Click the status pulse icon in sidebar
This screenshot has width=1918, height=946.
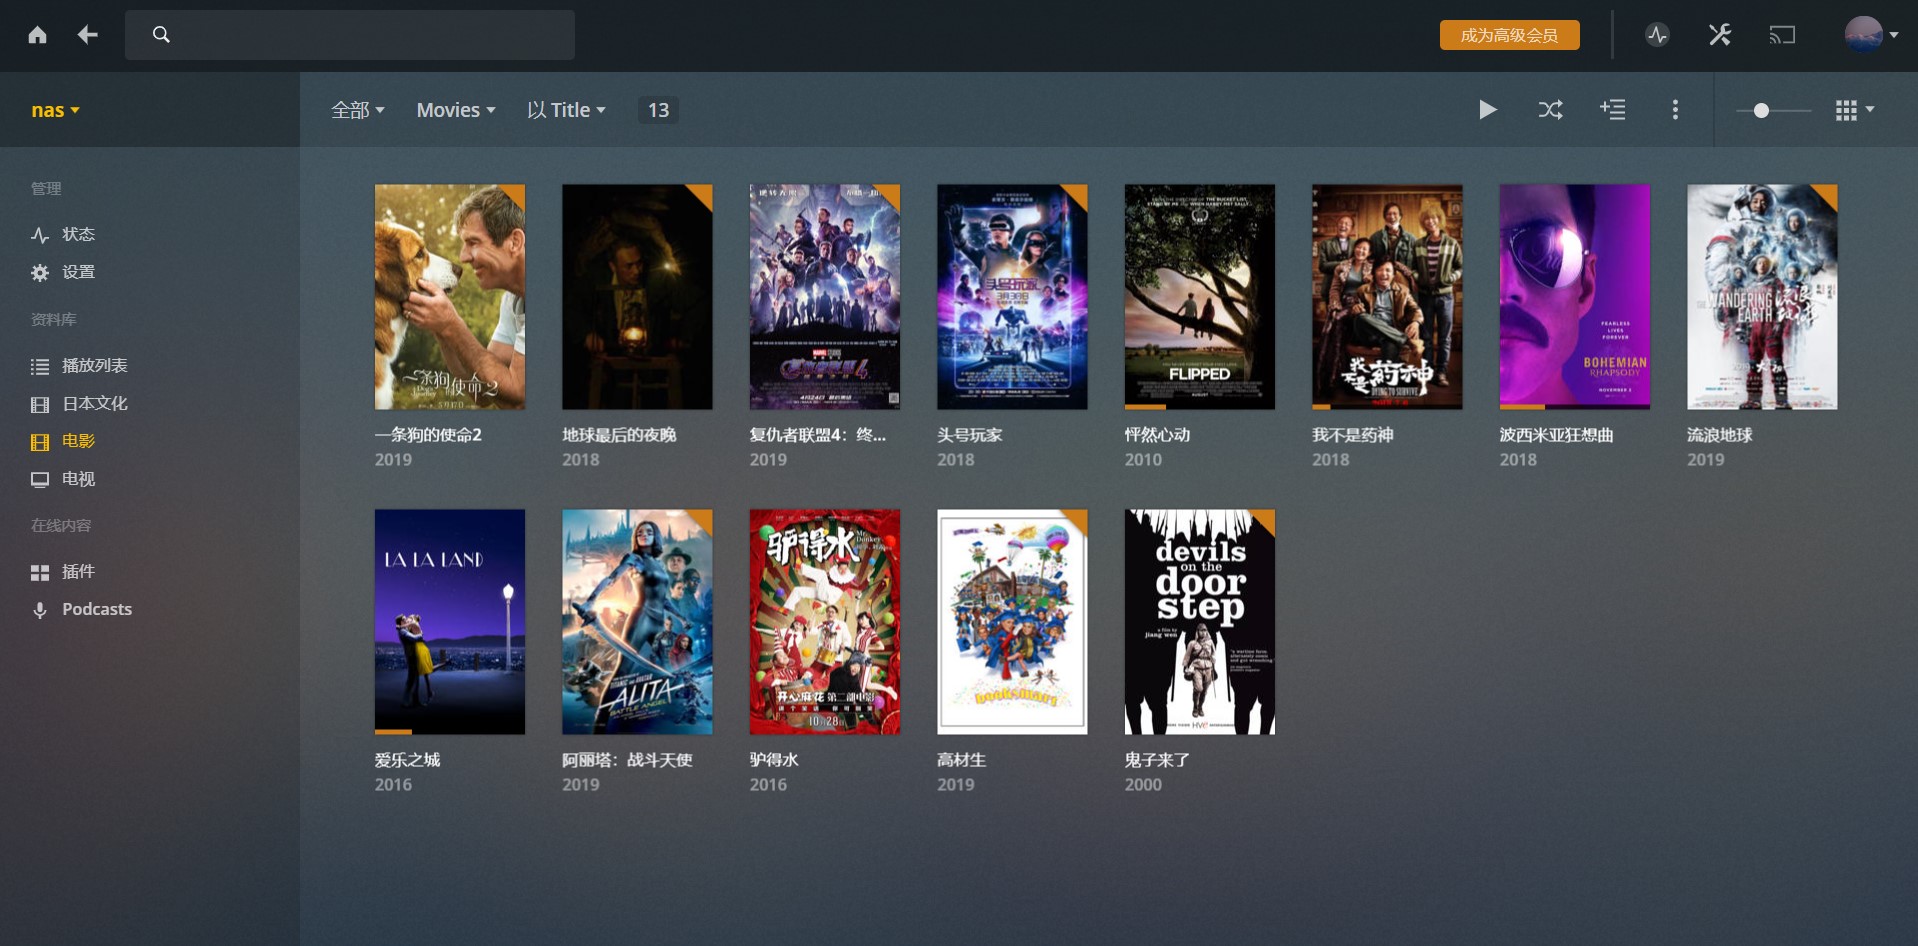[x=40, y=235]
